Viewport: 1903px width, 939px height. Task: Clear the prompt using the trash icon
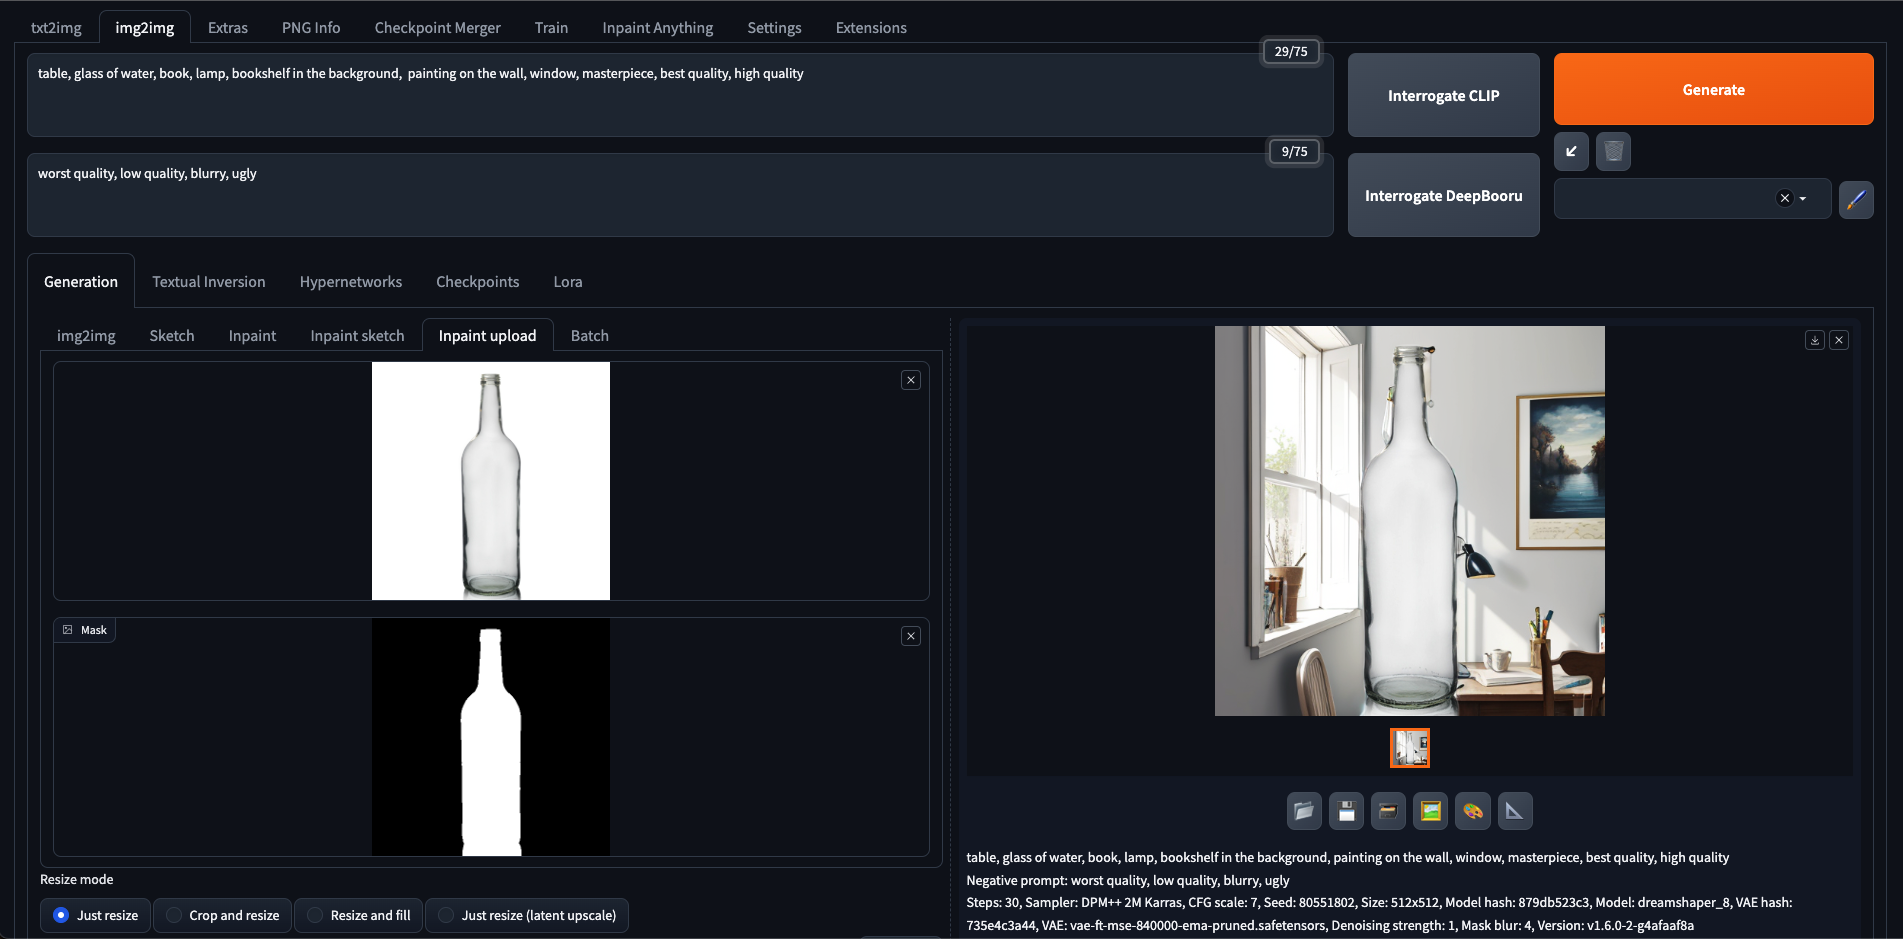pos(1613,151)
